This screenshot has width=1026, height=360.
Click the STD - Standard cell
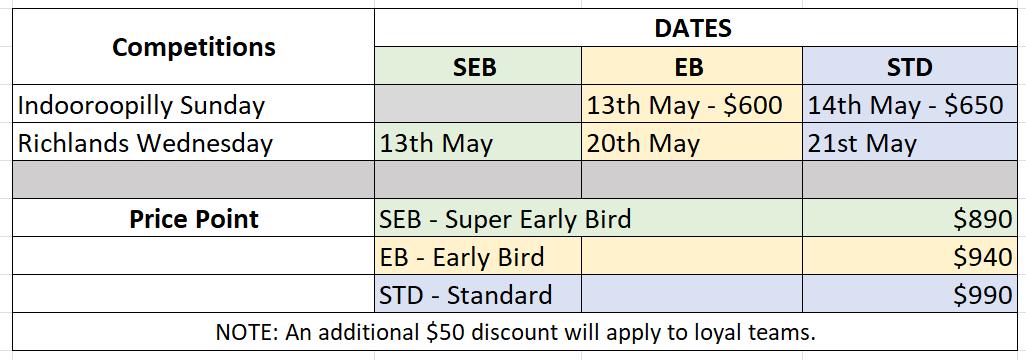tap(478, 293)
